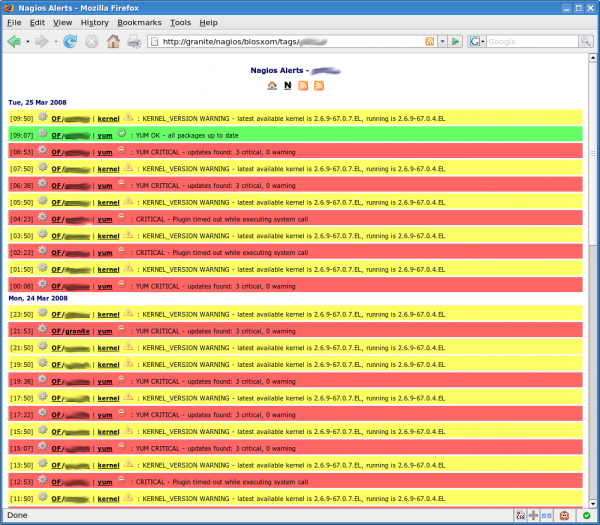Open the Google search engine selector
600x525 pixels.
pos(476,42)
